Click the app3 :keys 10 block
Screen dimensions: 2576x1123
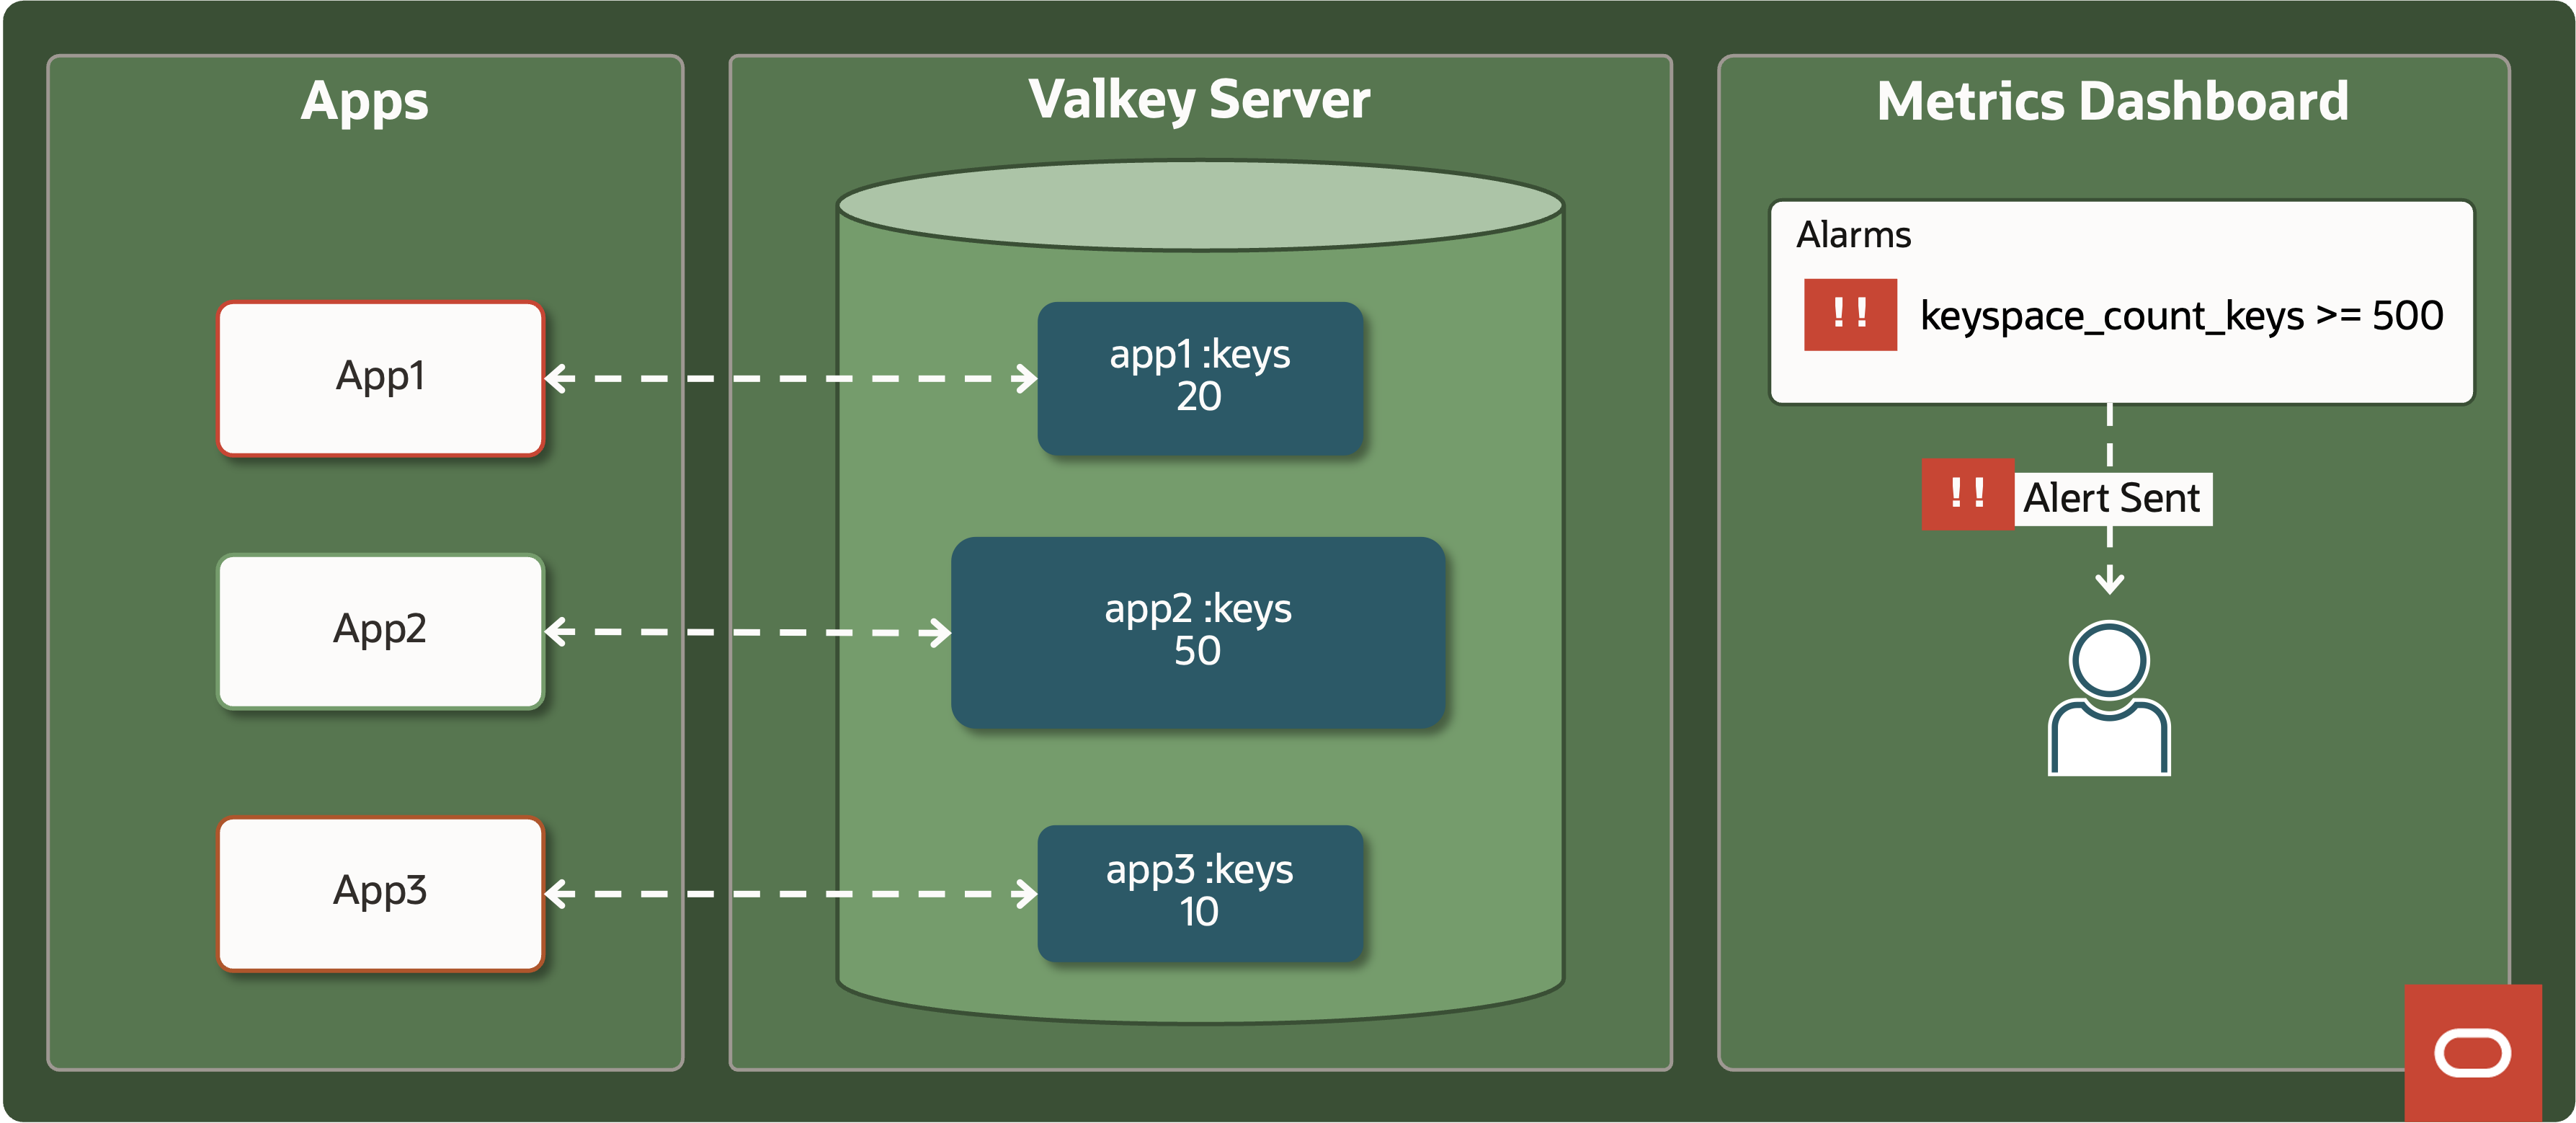pos(1199,892)
